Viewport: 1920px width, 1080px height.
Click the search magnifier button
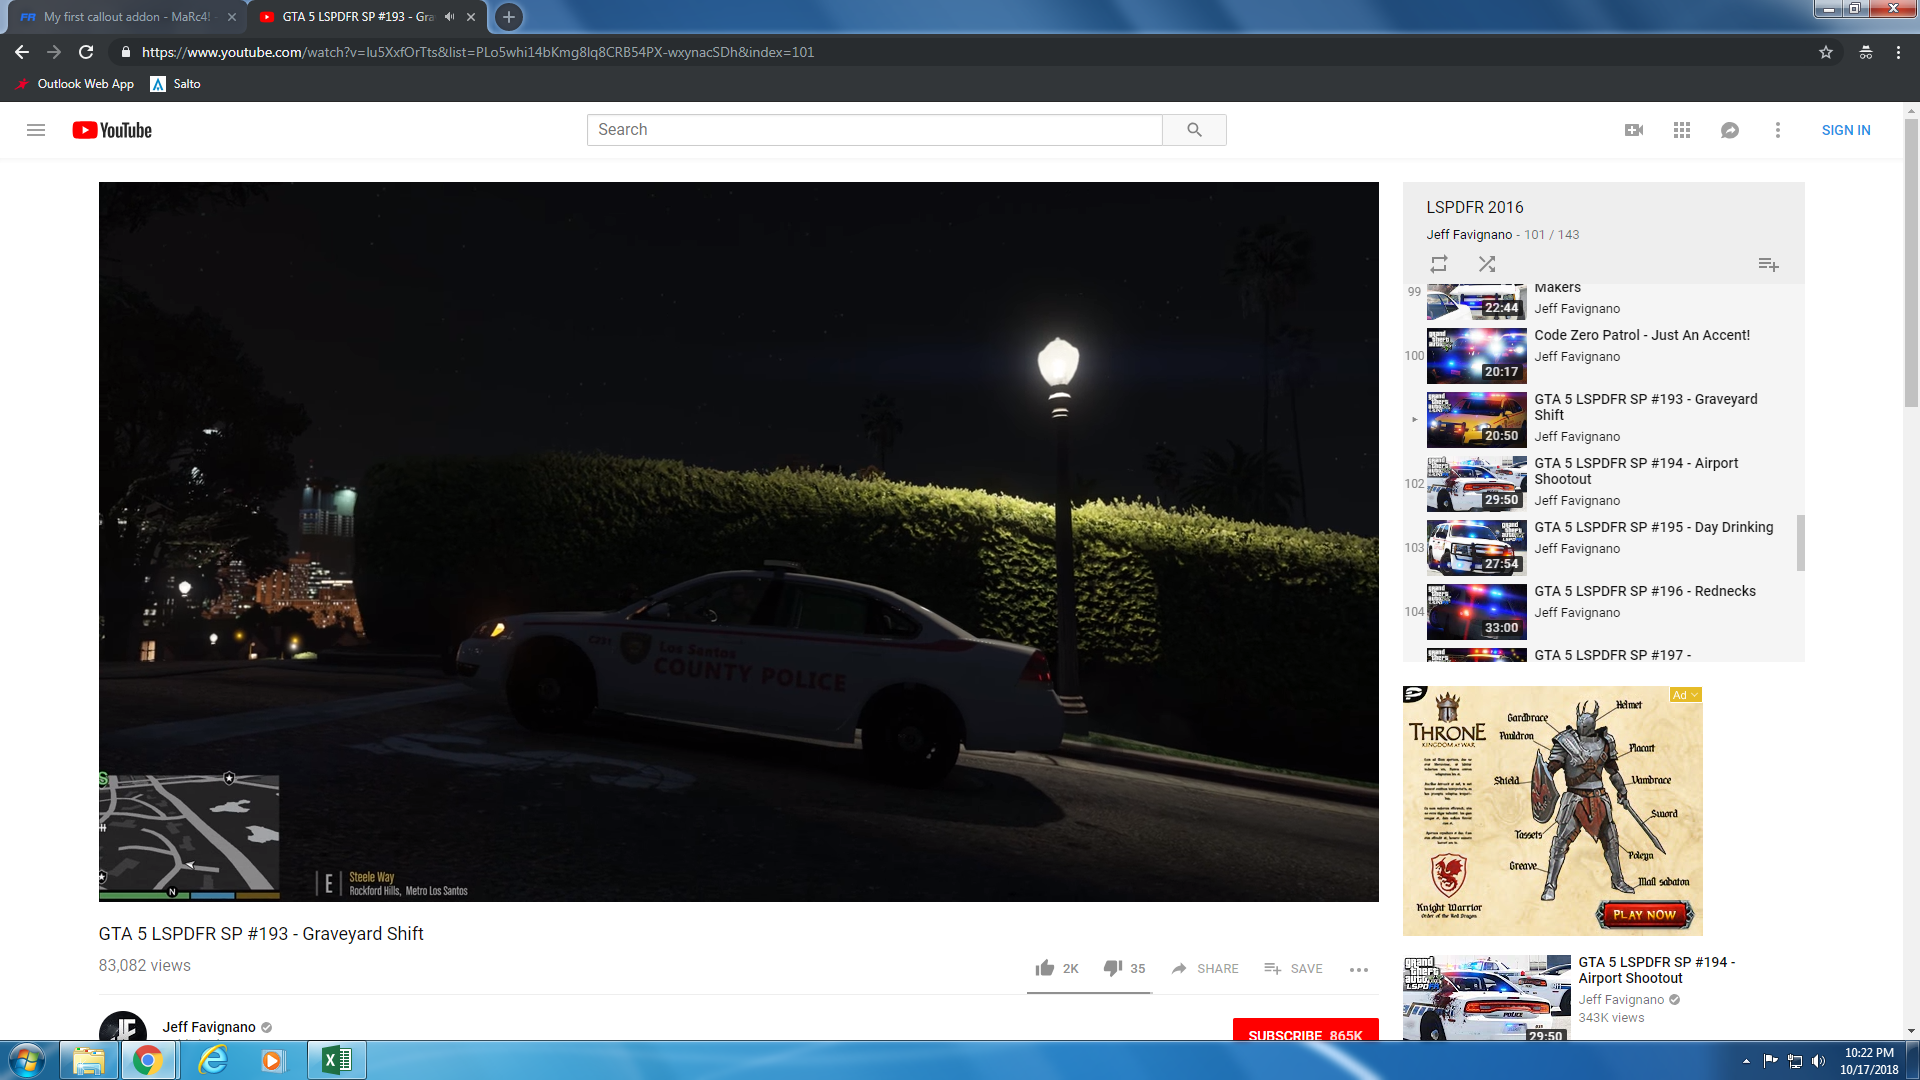(x=1194, y=130)
